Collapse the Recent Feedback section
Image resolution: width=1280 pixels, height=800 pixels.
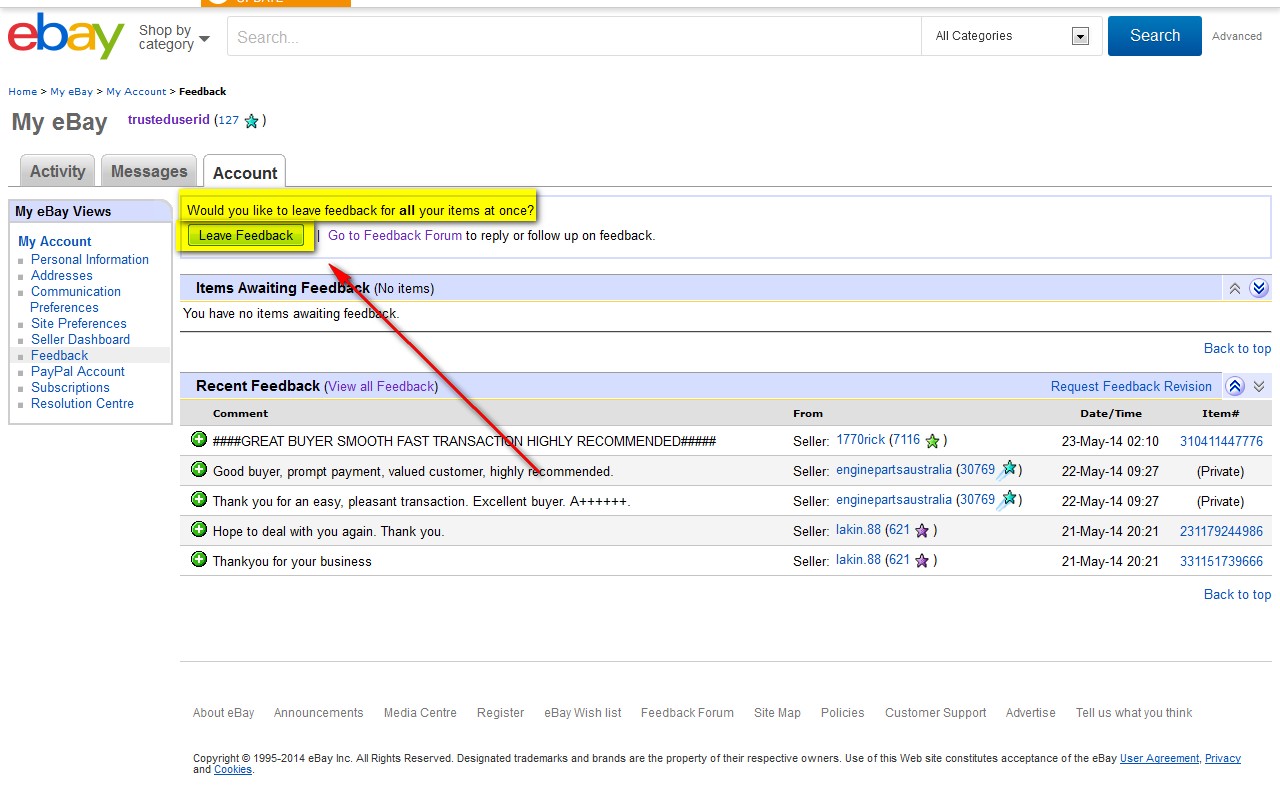click(x=1235, y=386)
